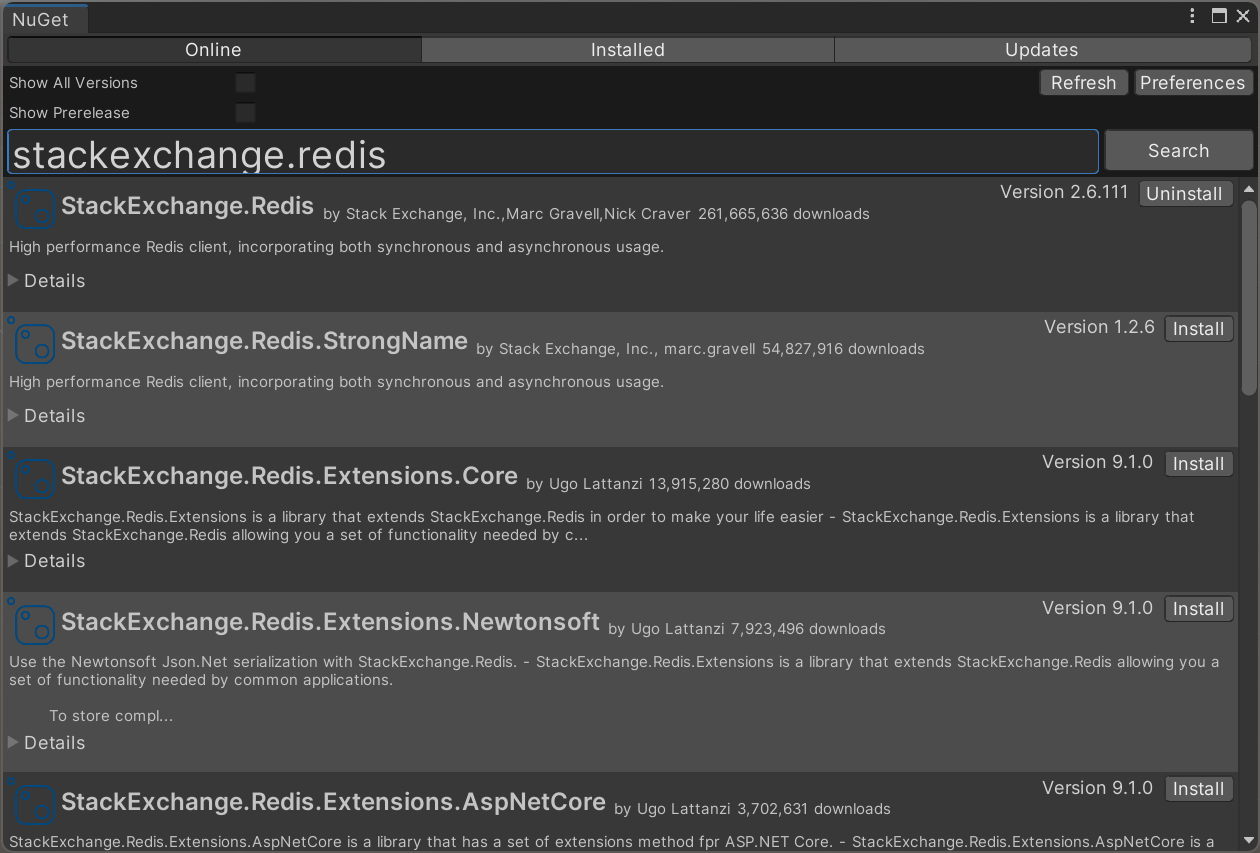Screen dimensions: 1260x853
Task: Enable Show Prerelease checkbox
Action: coord(245,113)
